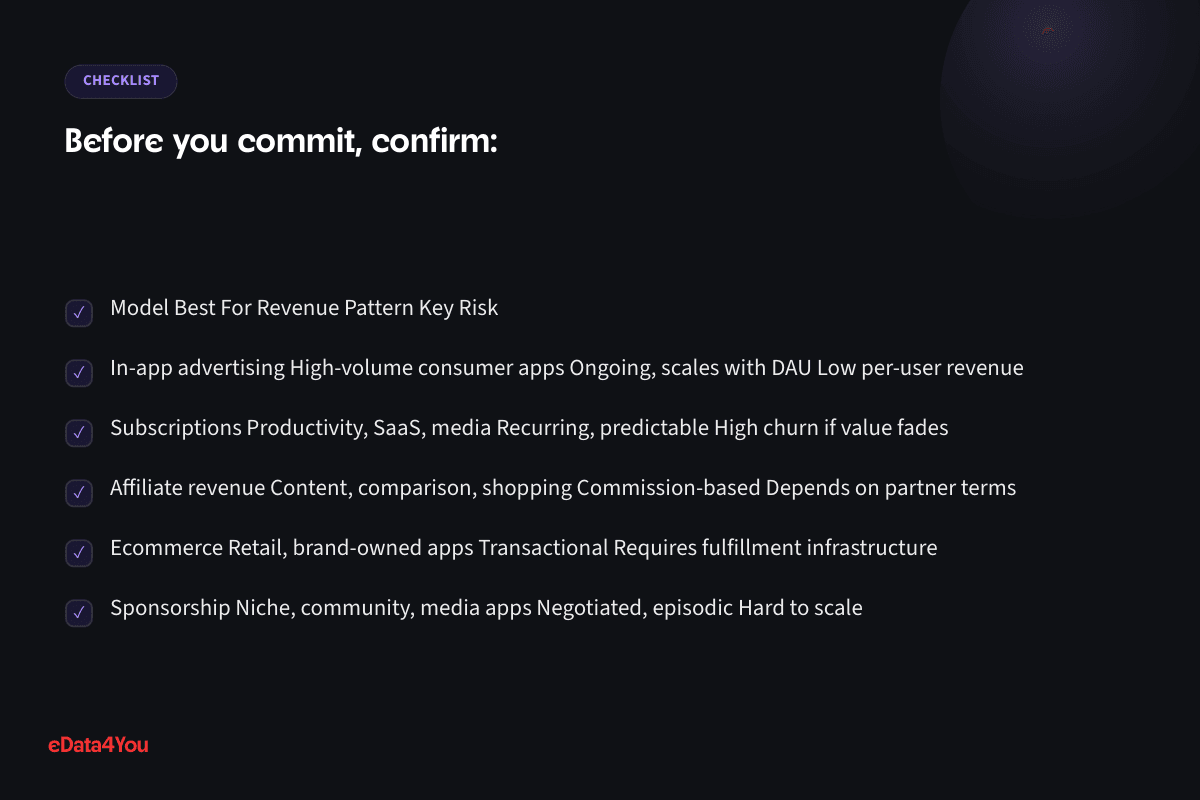Click the eData4You logo
The image size is (1200, 800).
point(98,744)
